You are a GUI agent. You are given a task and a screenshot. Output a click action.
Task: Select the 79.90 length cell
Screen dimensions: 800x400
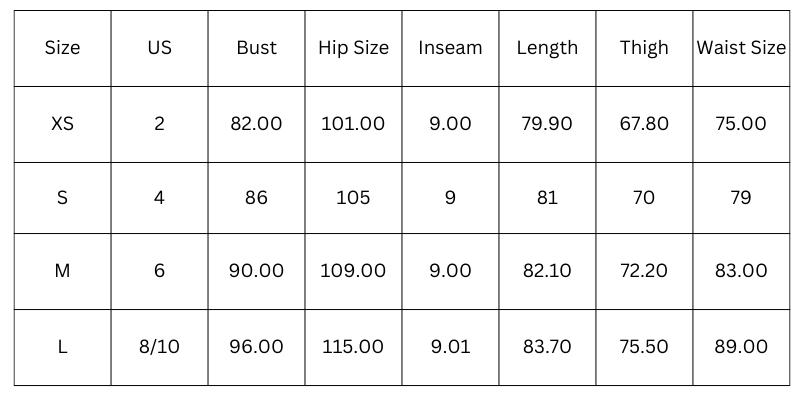click(x=547, y=124)
